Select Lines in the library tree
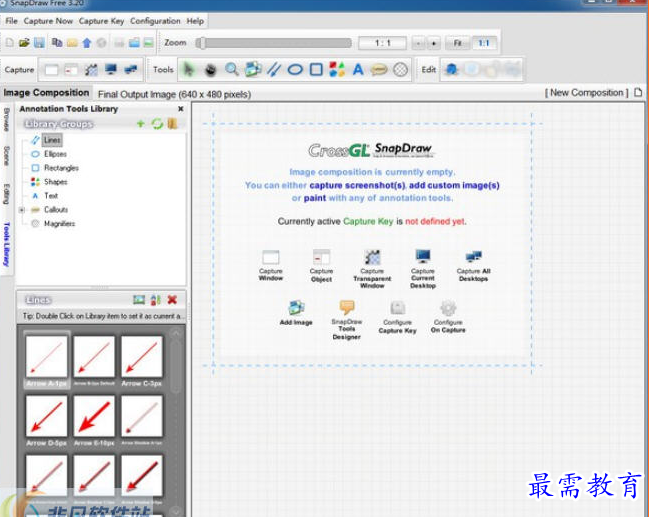650x517 pixels. click(x=52, y=140)
